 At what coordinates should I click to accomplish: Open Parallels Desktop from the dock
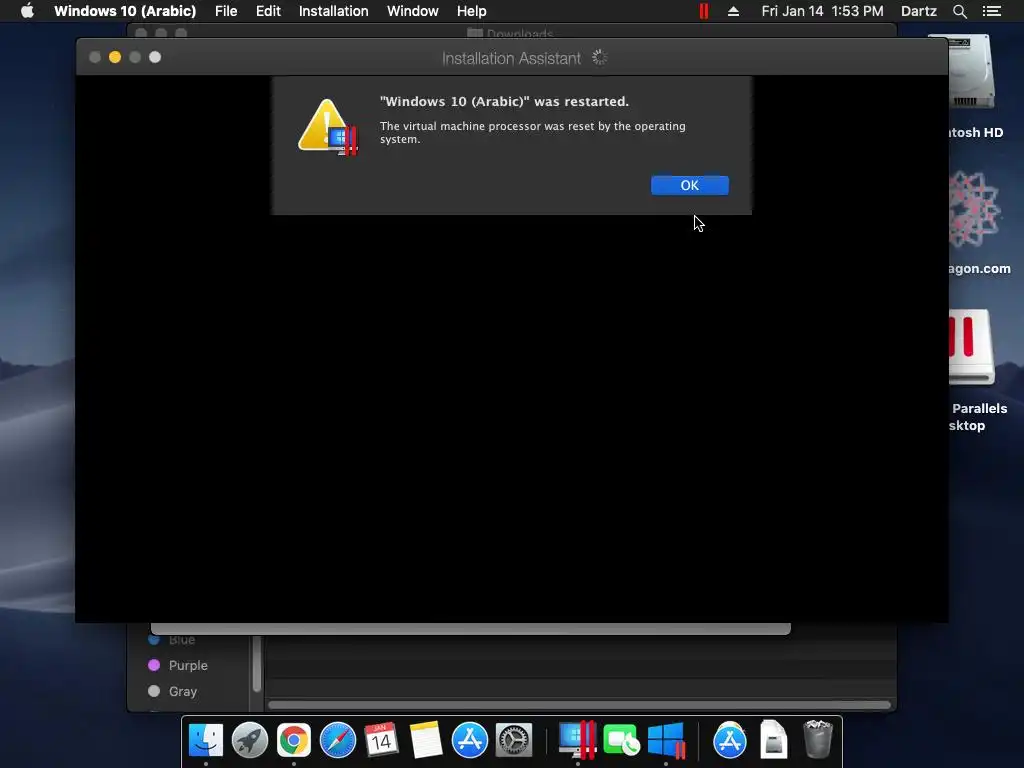click(577, 740)
